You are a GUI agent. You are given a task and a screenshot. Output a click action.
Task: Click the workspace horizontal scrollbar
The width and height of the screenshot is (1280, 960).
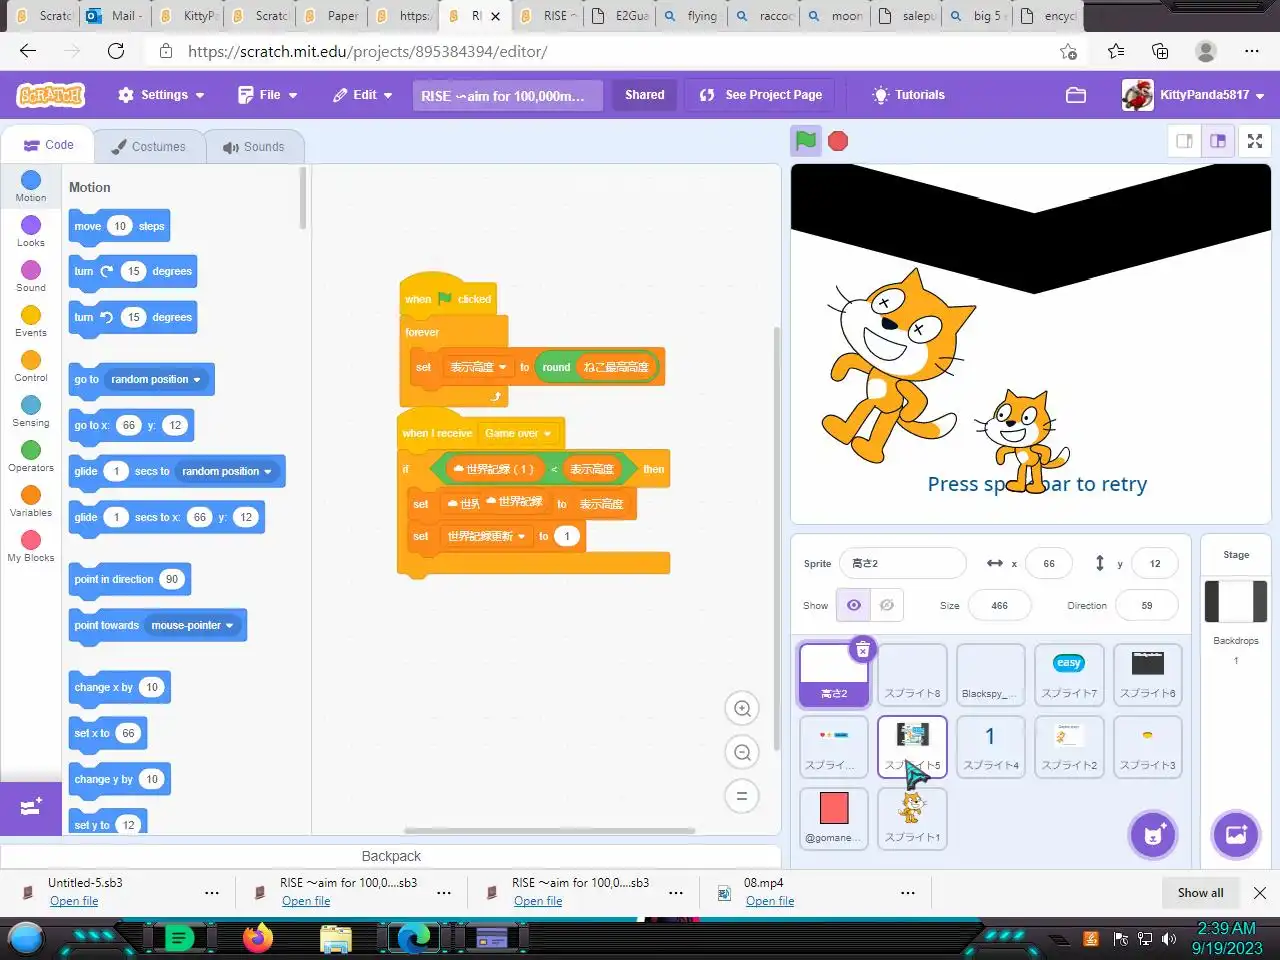point(549,830)
